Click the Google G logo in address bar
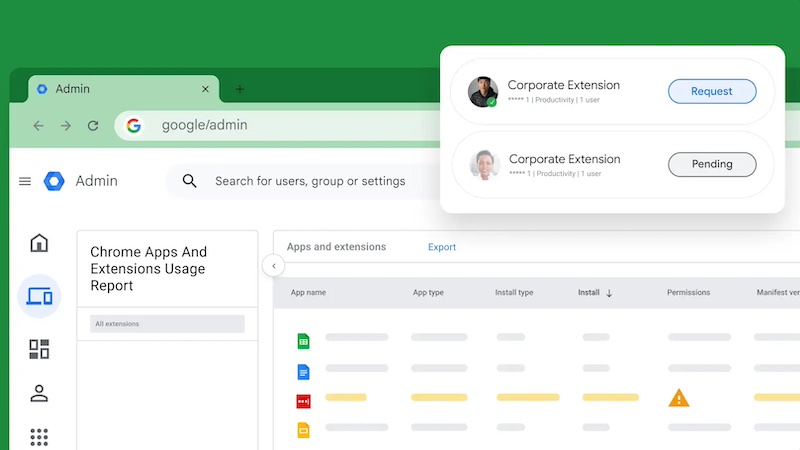This screenshot has width=800, height=450. pos(134,126)
